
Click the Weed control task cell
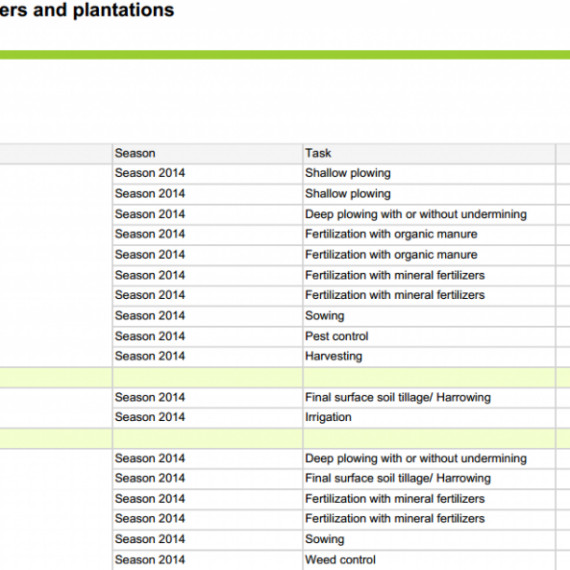pyautogui.click(x=429, y=560)
